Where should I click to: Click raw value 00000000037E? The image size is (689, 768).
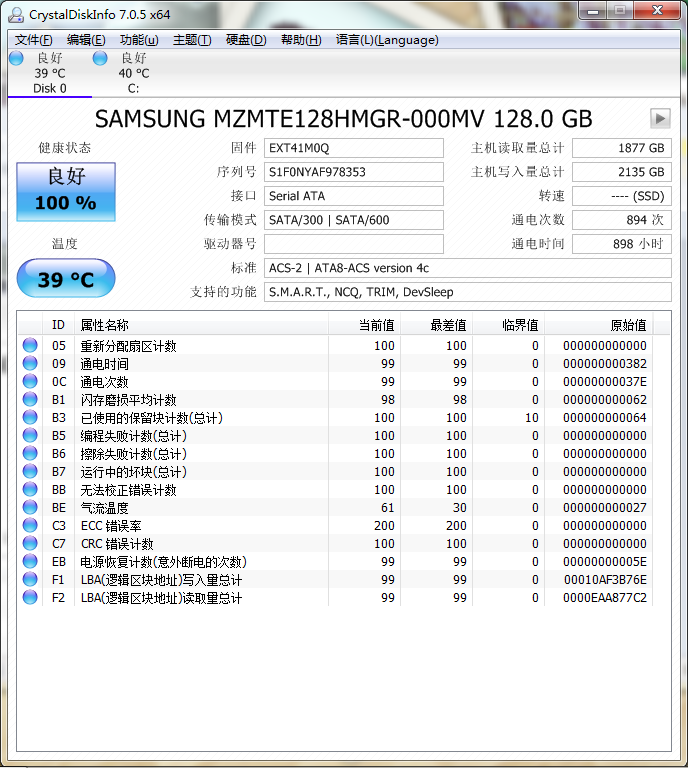tap(605, 382)
